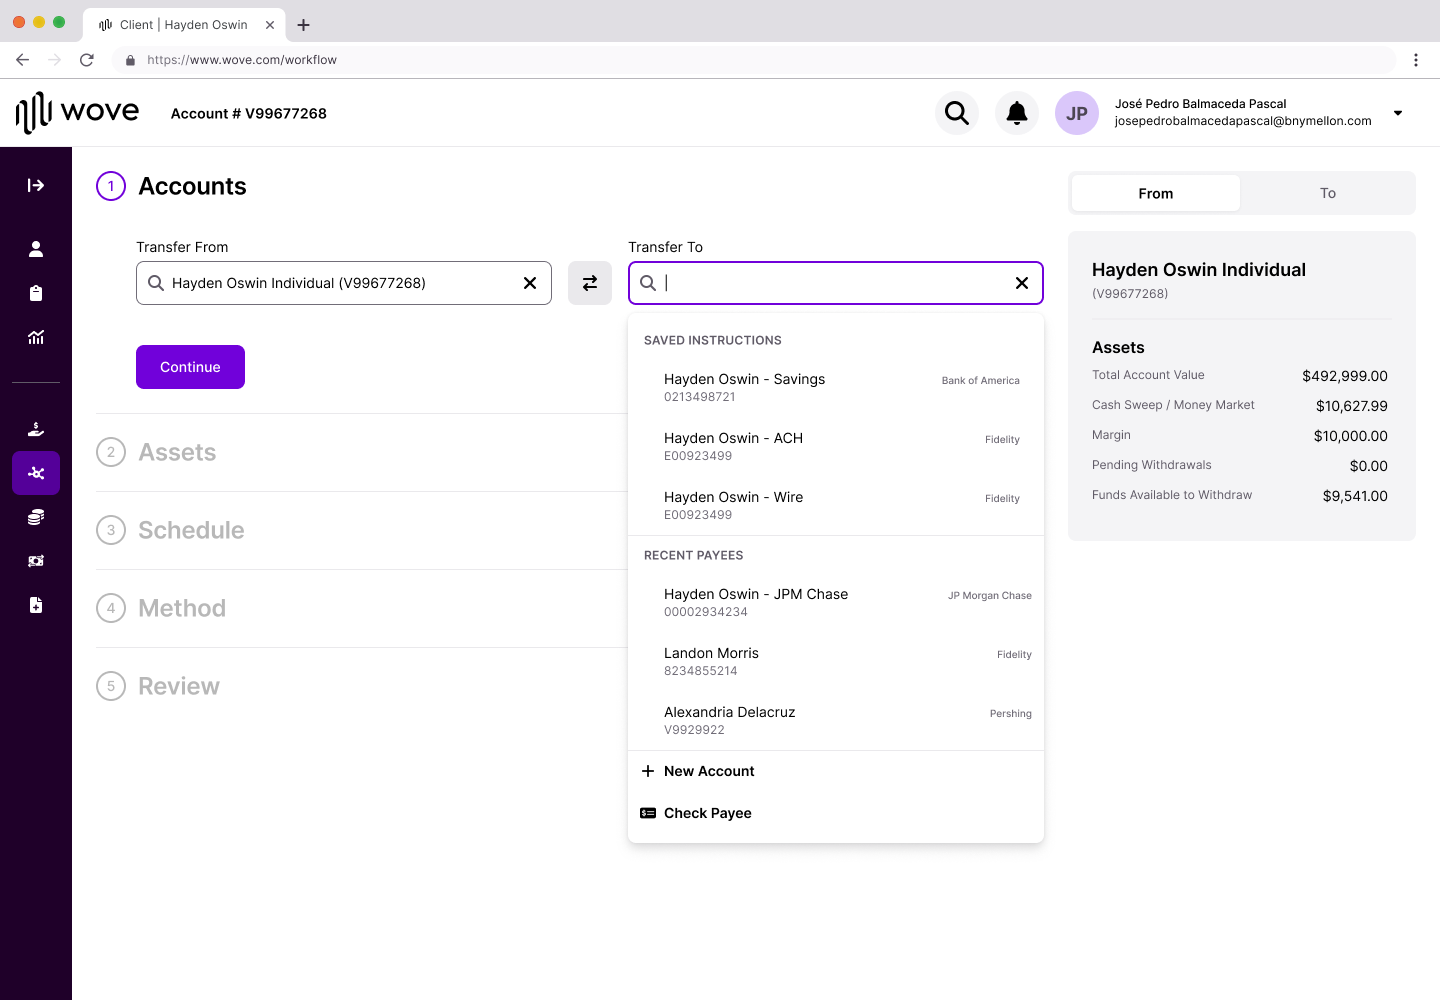Click the document-add icon at sidebar bottom
Viewport: 1440px width, 1000px height.
pyautogui.click(x=36, y=605)
